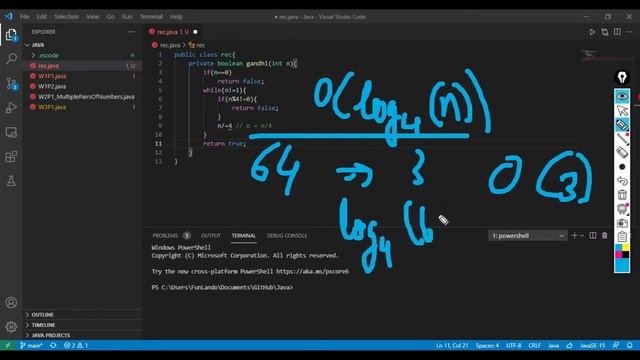Open the Source Control view
Viewport: 640px width, 360px height.
point(11,84)
